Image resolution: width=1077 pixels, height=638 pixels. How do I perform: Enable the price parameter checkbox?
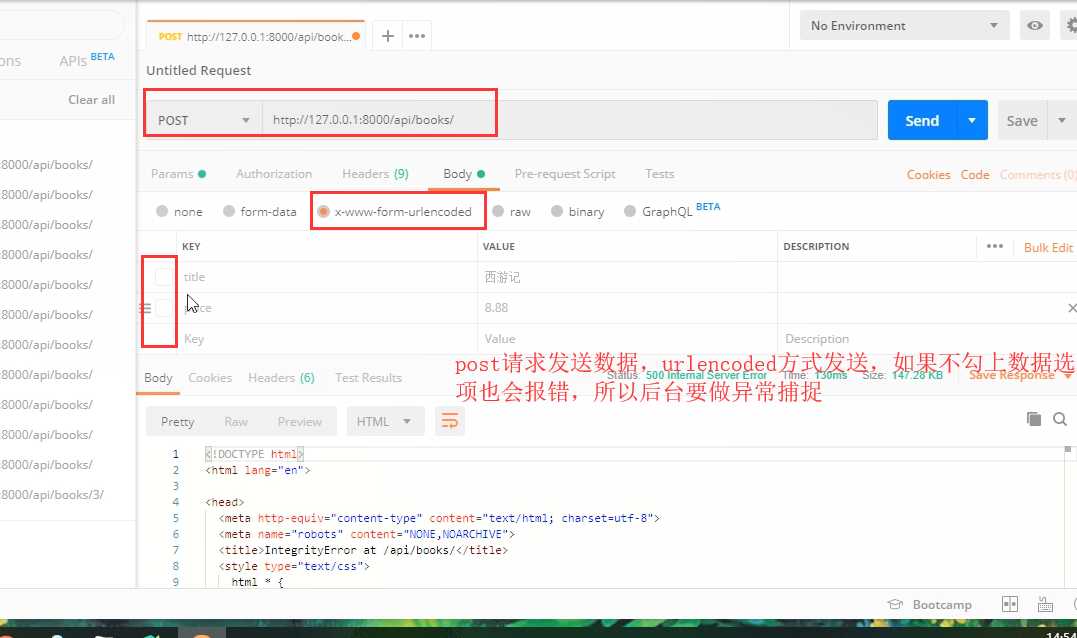tap(163, 308)
